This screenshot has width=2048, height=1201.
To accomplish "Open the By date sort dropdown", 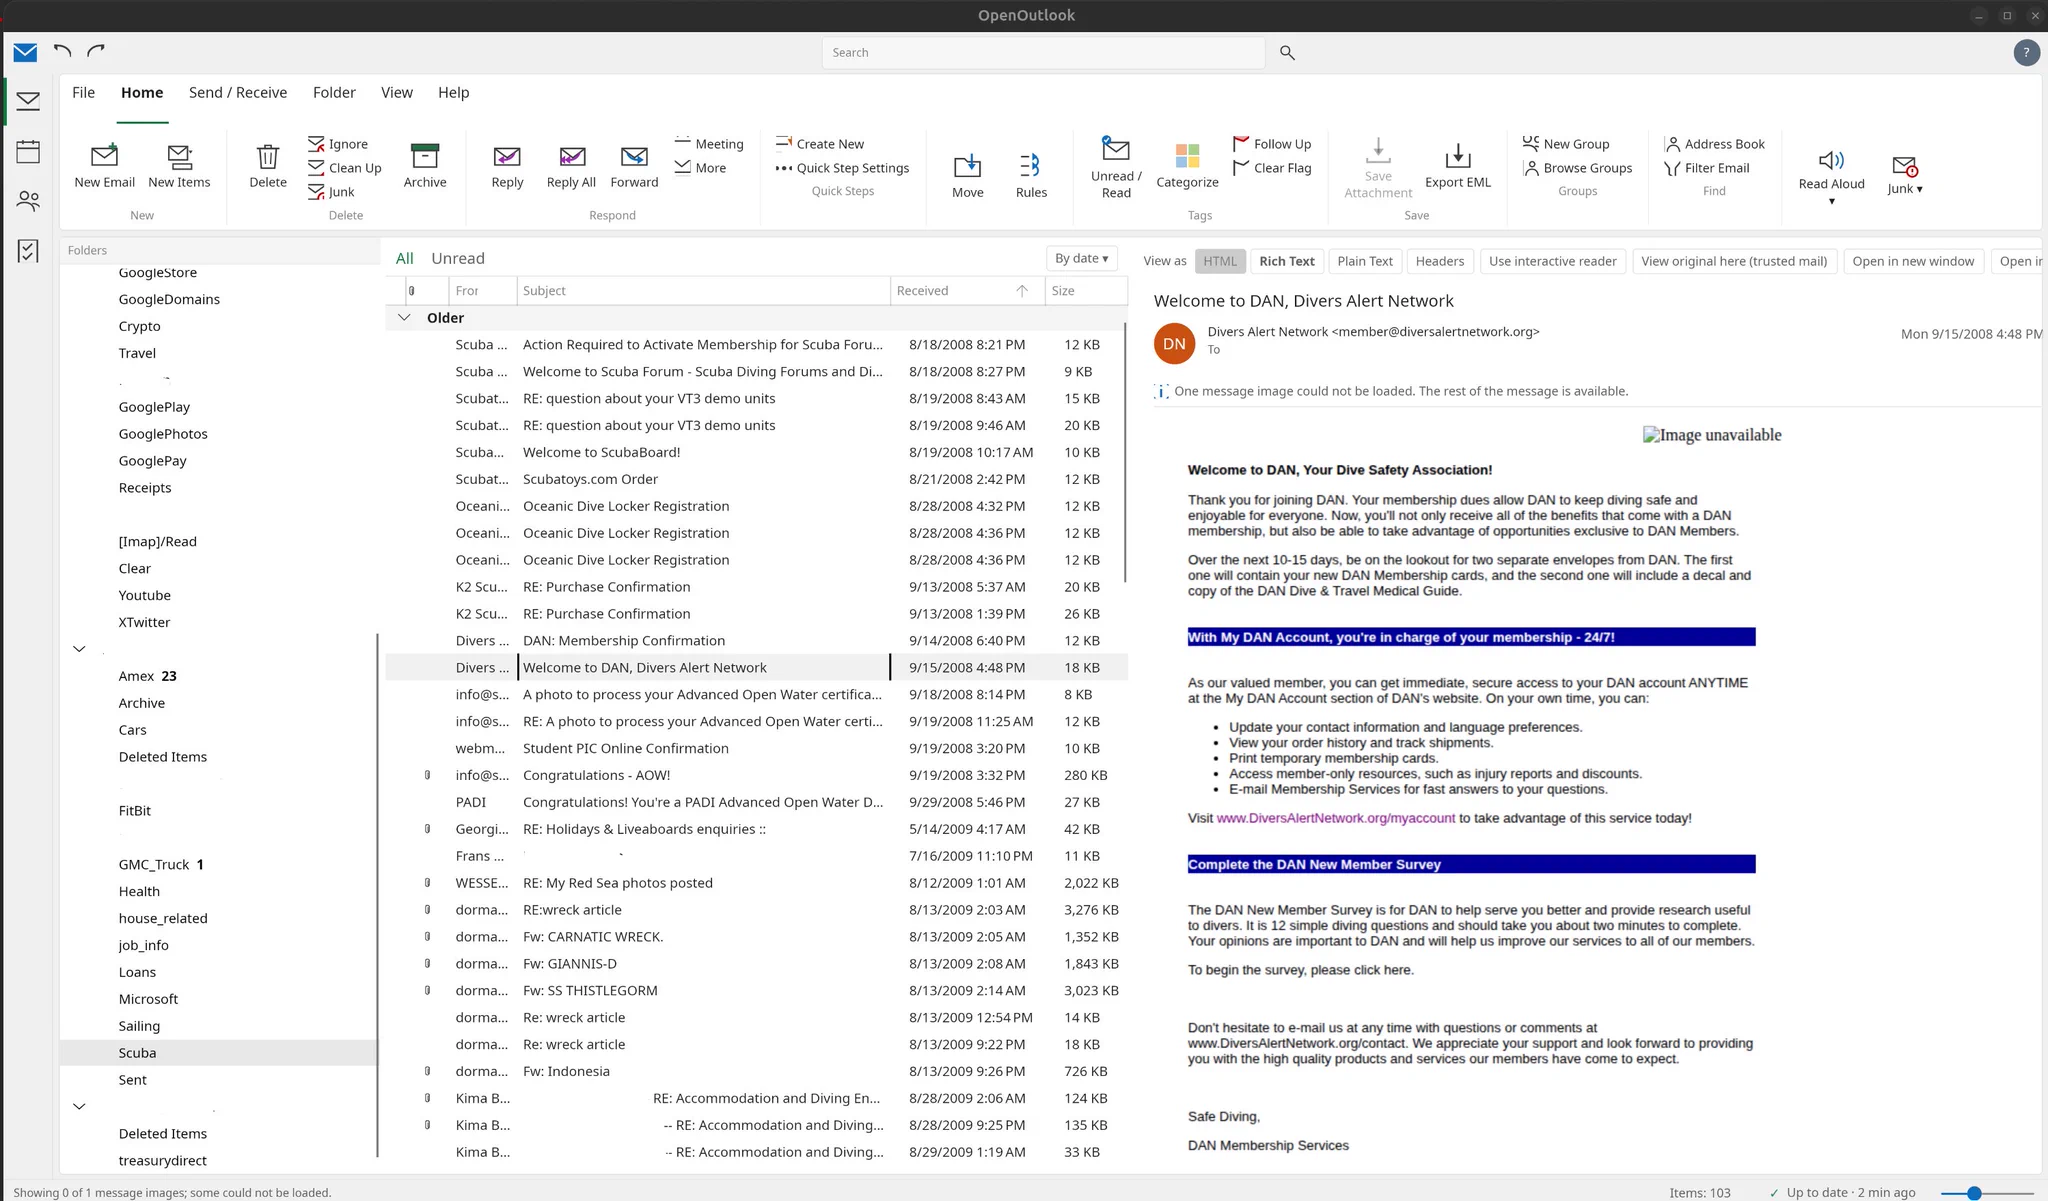I will point(1081,258).
